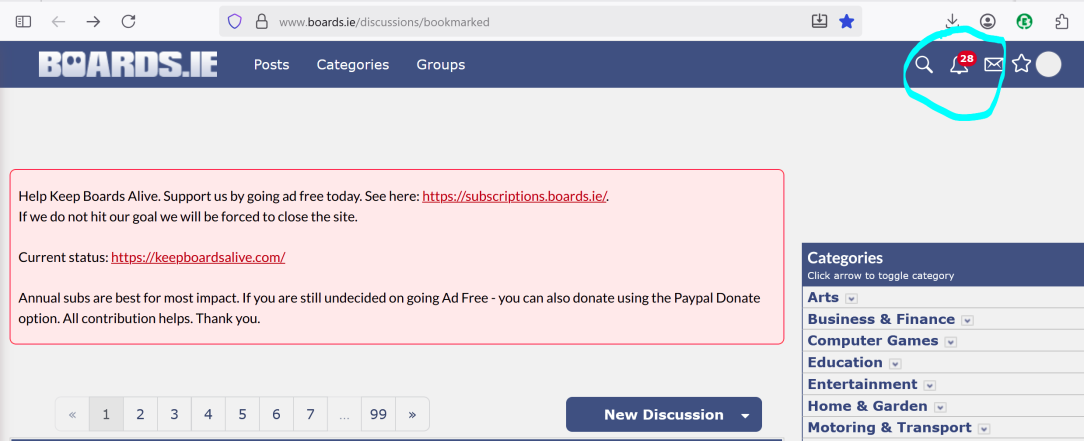The width and height of the screenshot is (1084, 441).
Task: Toggle the browser sidebar panel icon
Action: 24,21
